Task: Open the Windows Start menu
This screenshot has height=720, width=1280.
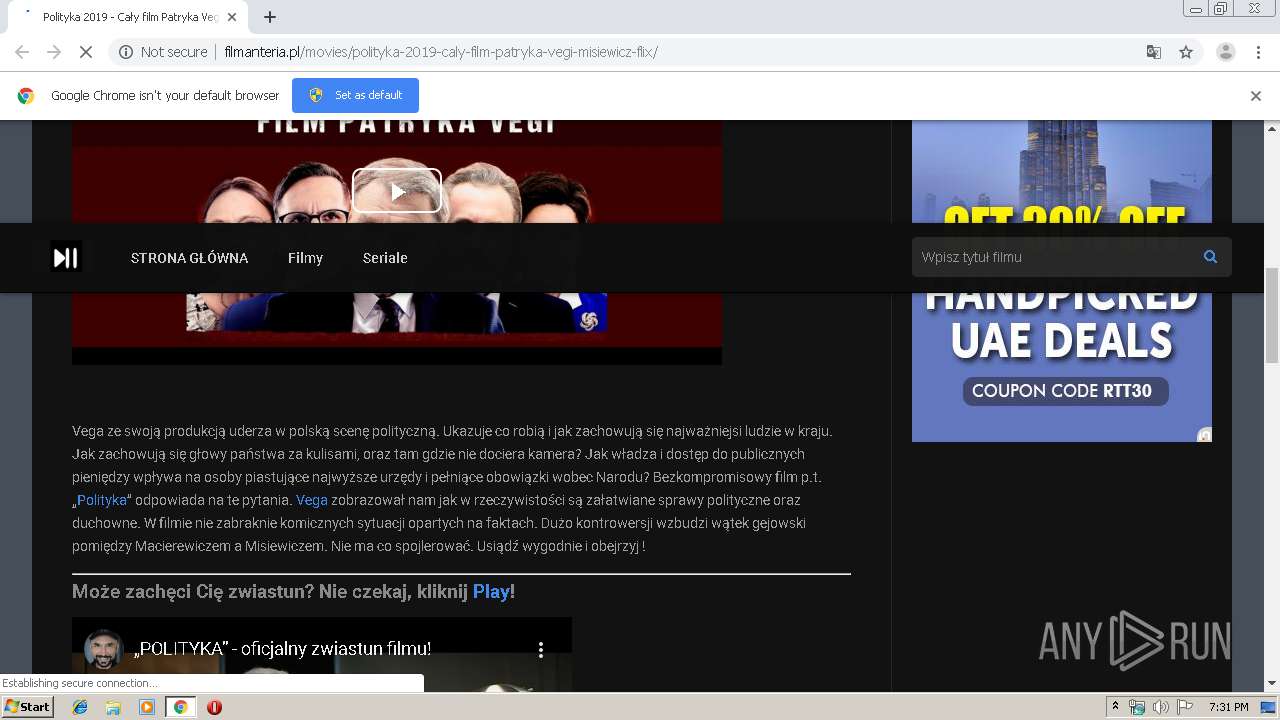Action: (x=27, y=707)
